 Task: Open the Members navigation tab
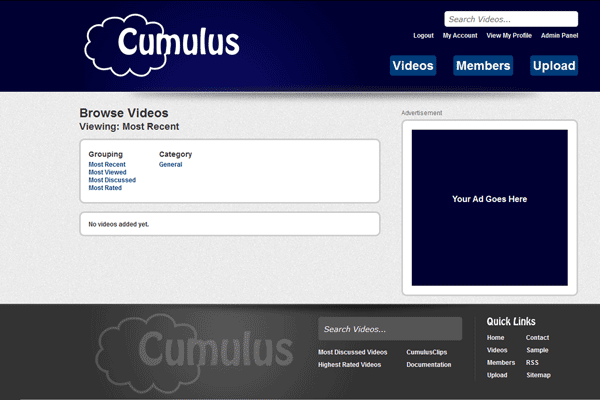pyautogui.click(x=483, y=66)
